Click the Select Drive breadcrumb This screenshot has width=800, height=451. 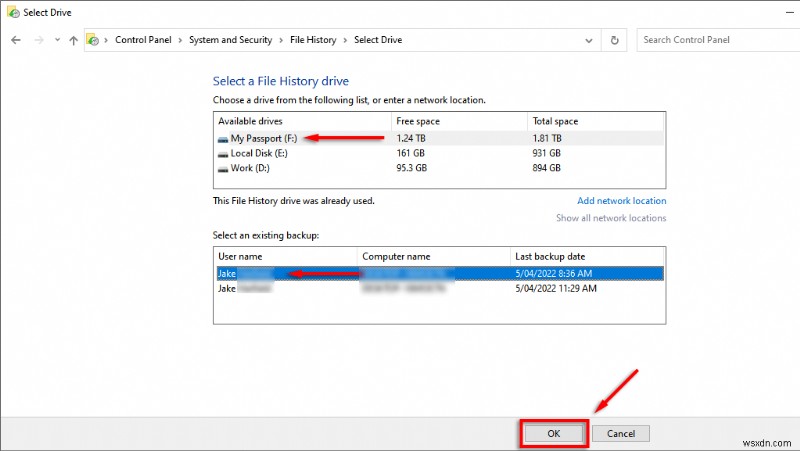[378, 40]
